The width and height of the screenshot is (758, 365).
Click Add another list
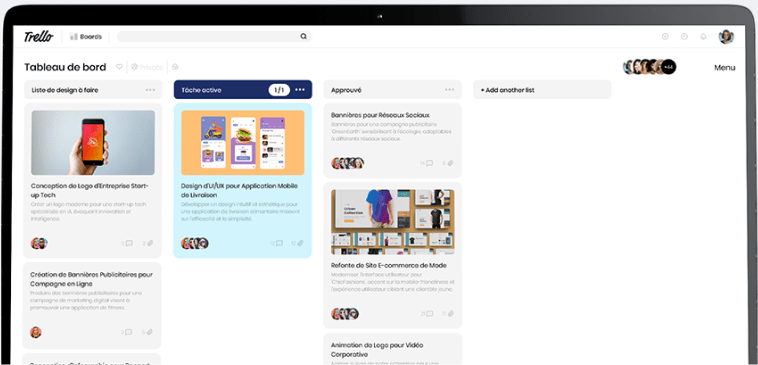point(507,90)
